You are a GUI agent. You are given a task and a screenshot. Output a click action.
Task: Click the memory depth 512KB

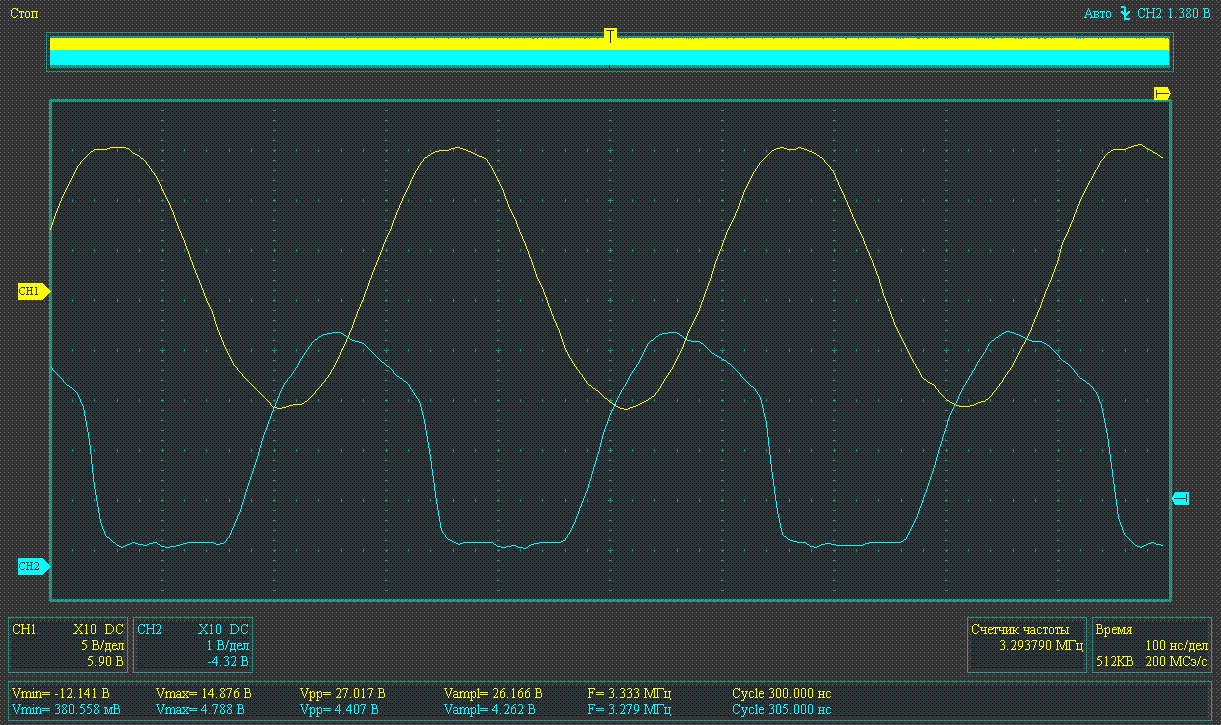click(x=1114, y=661)
